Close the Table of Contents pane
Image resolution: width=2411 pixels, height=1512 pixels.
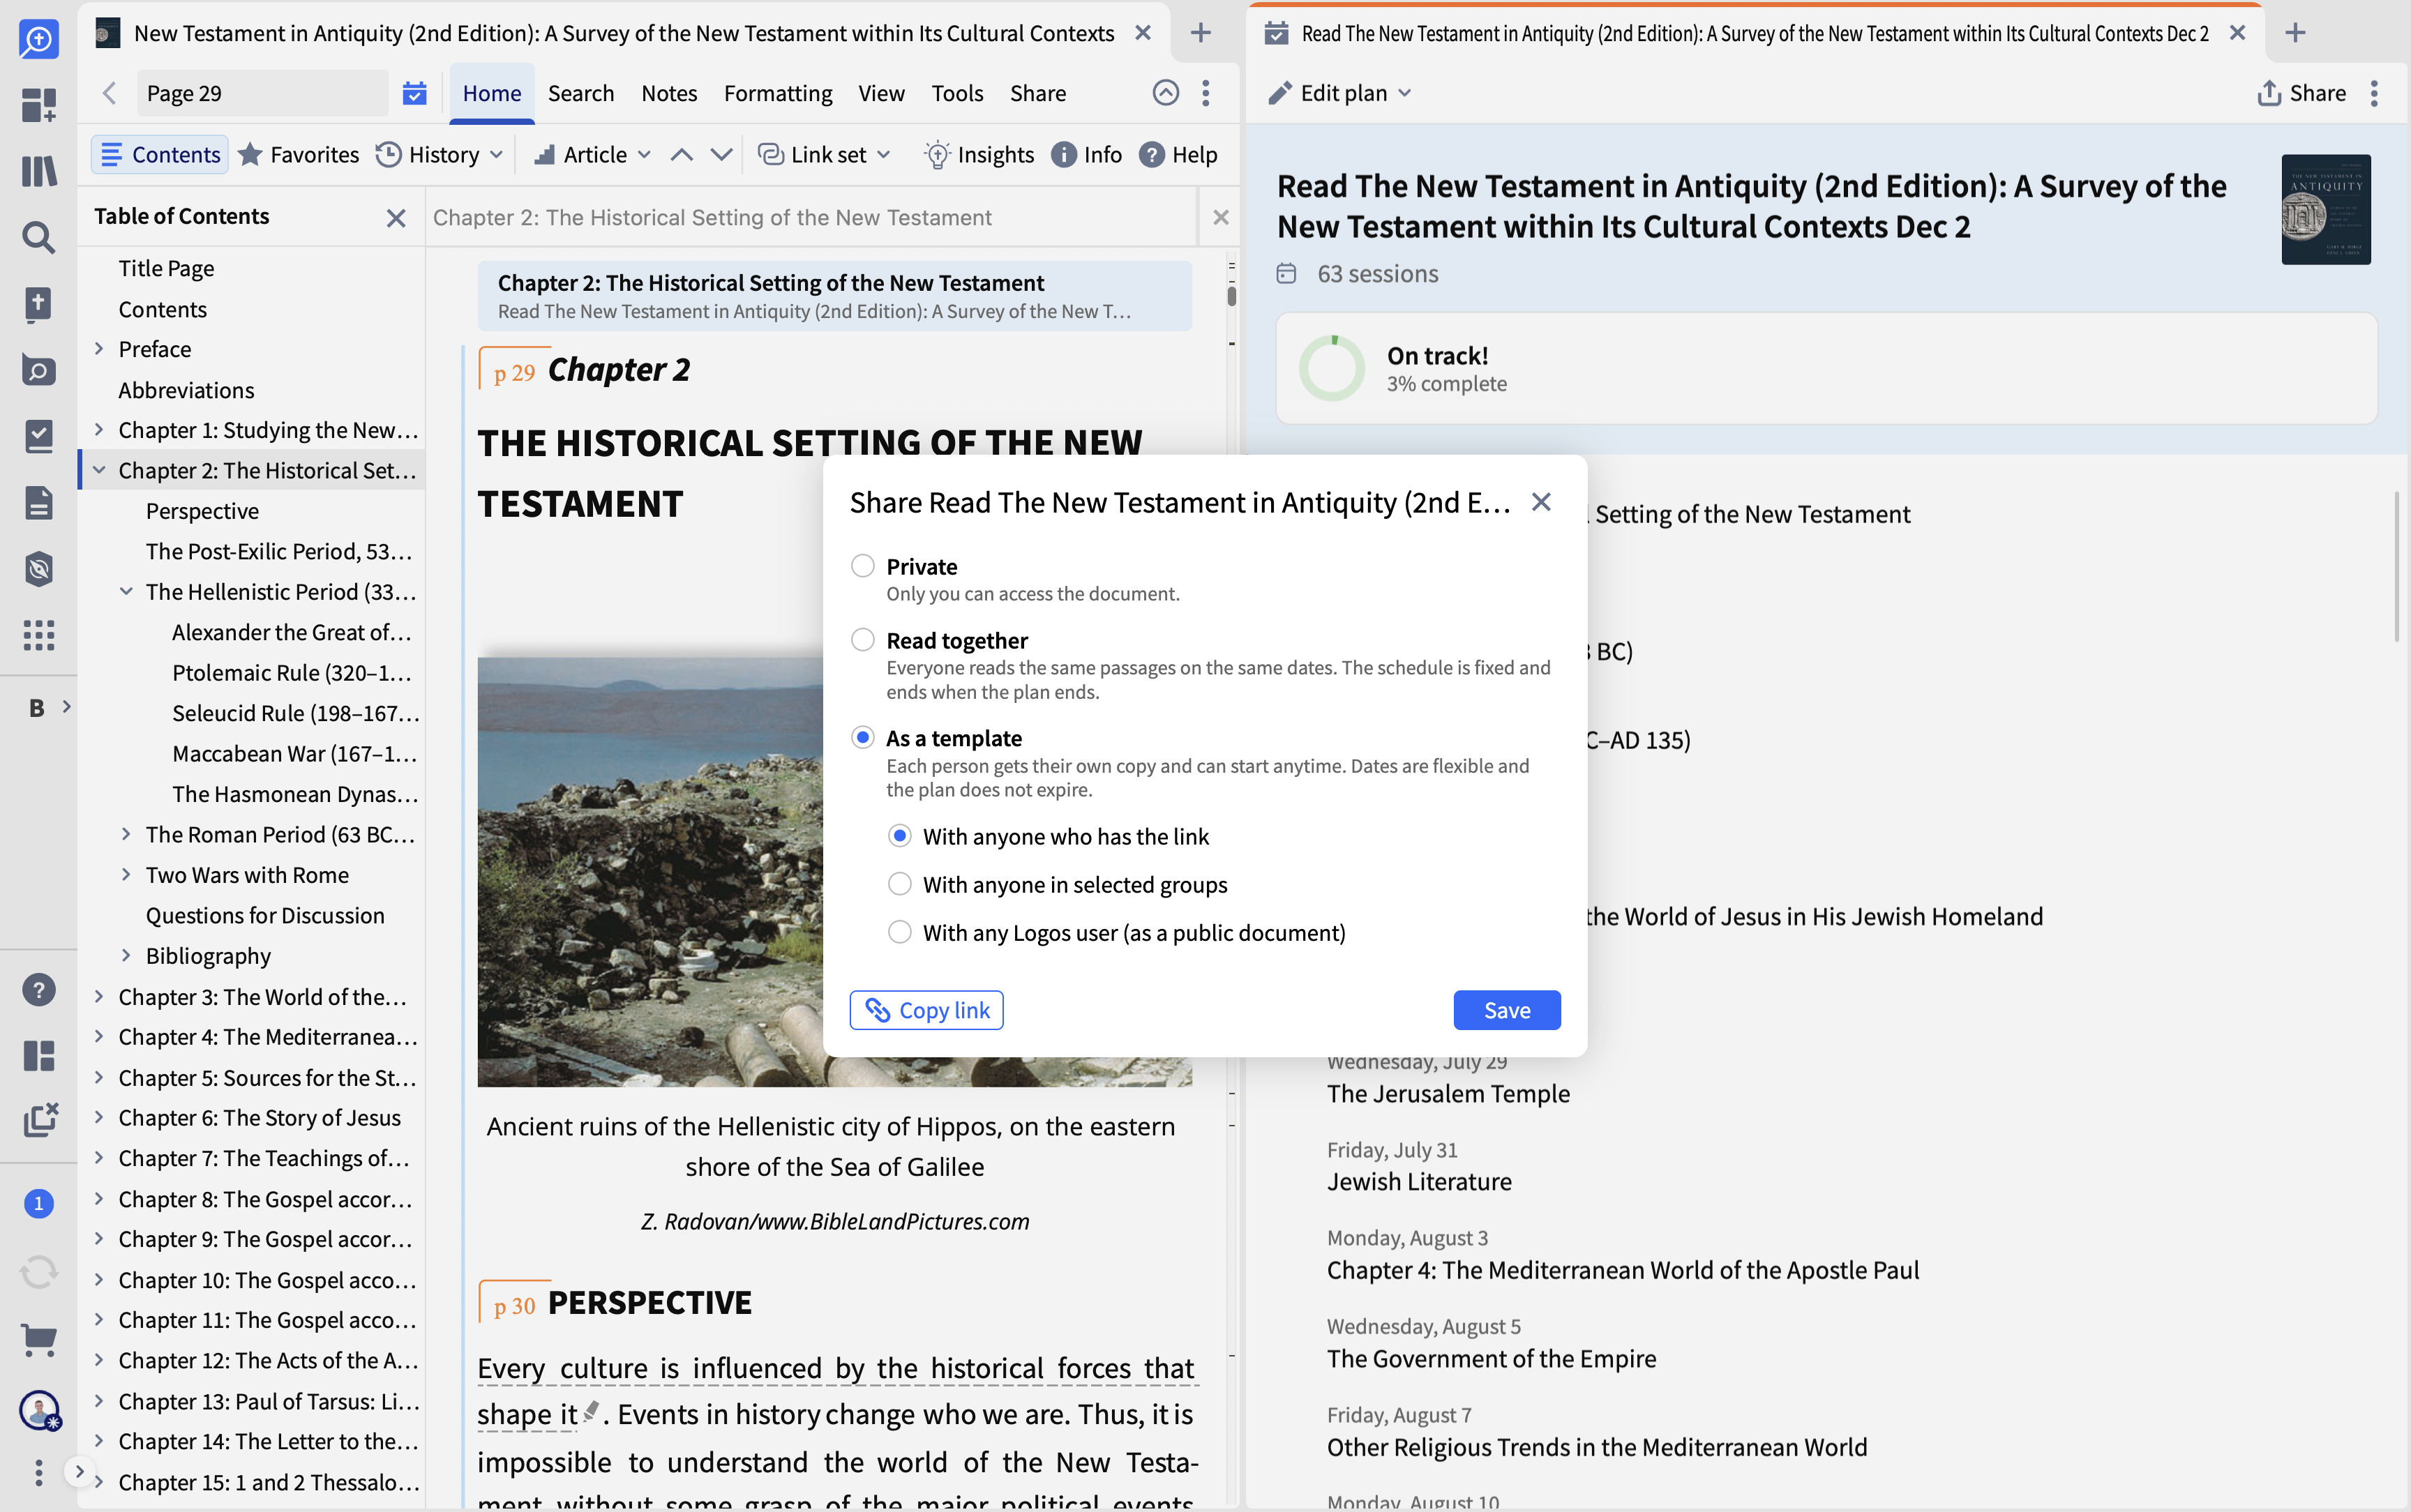(396, 217)
